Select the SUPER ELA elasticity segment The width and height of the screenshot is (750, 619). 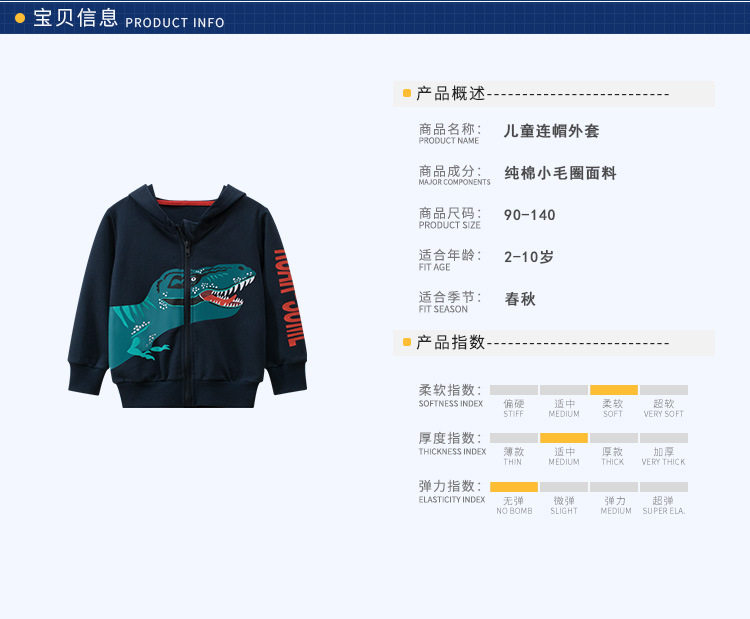(664, 487)
